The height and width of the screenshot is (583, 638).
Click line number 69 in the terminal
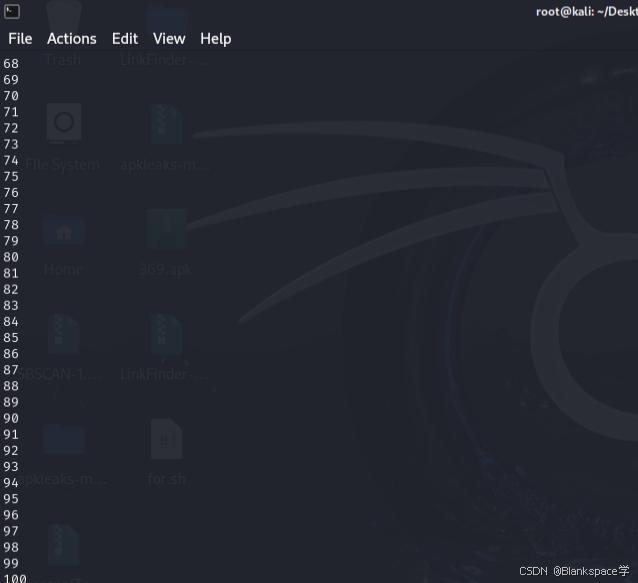click(x=11, y=80)
